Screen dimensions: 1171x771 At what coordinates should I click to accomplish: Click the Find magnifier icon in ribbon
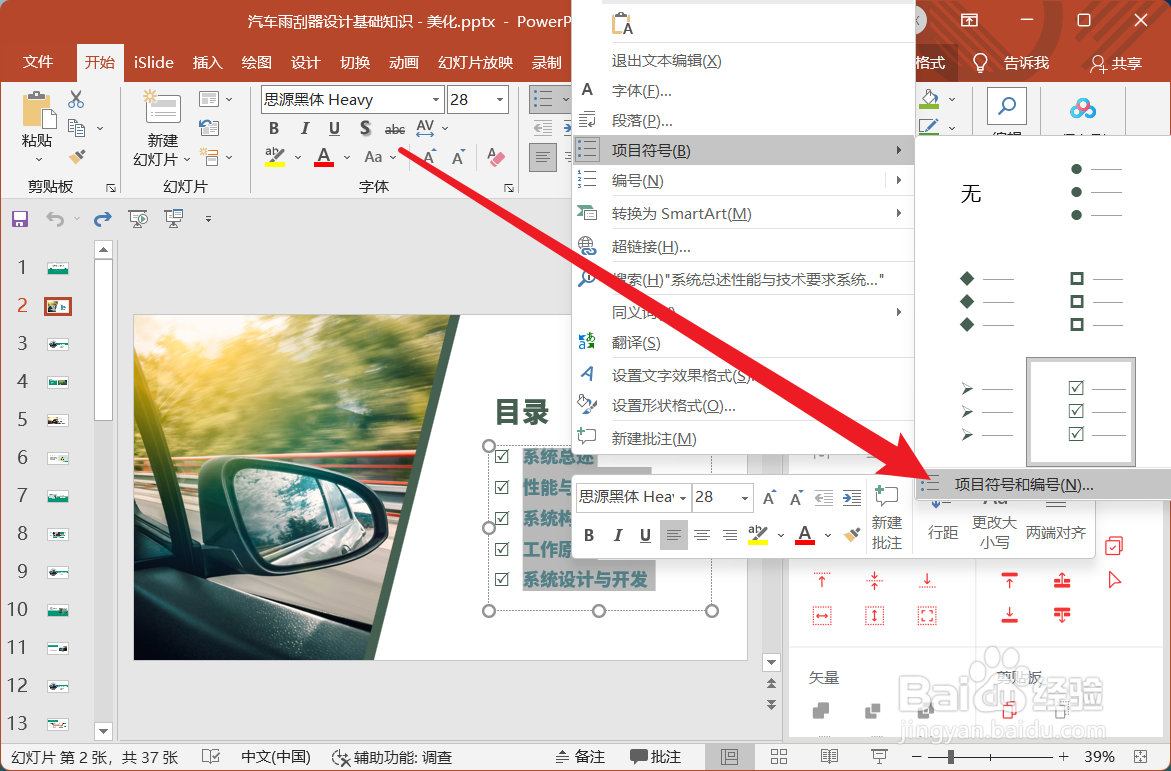pos(1007,106)
